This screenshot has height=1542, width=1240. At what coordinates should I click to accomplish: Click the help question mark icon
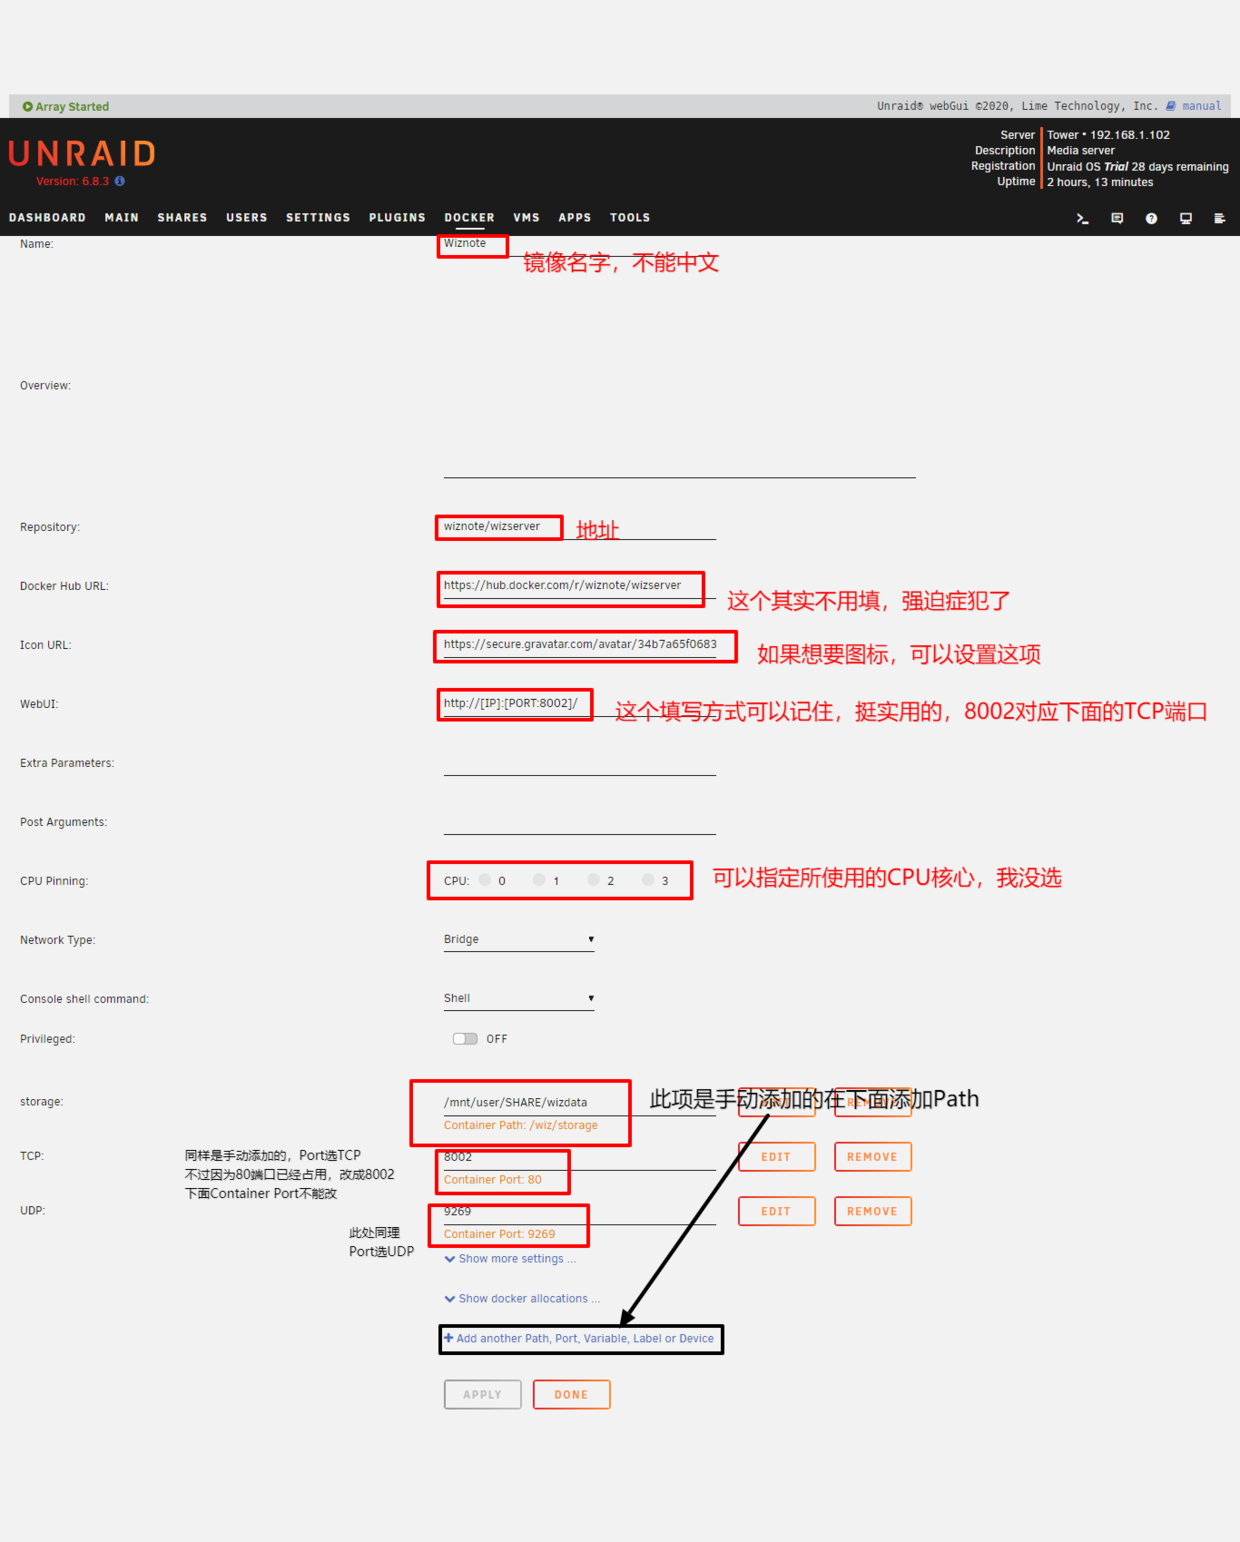(x=1151, y=218)
